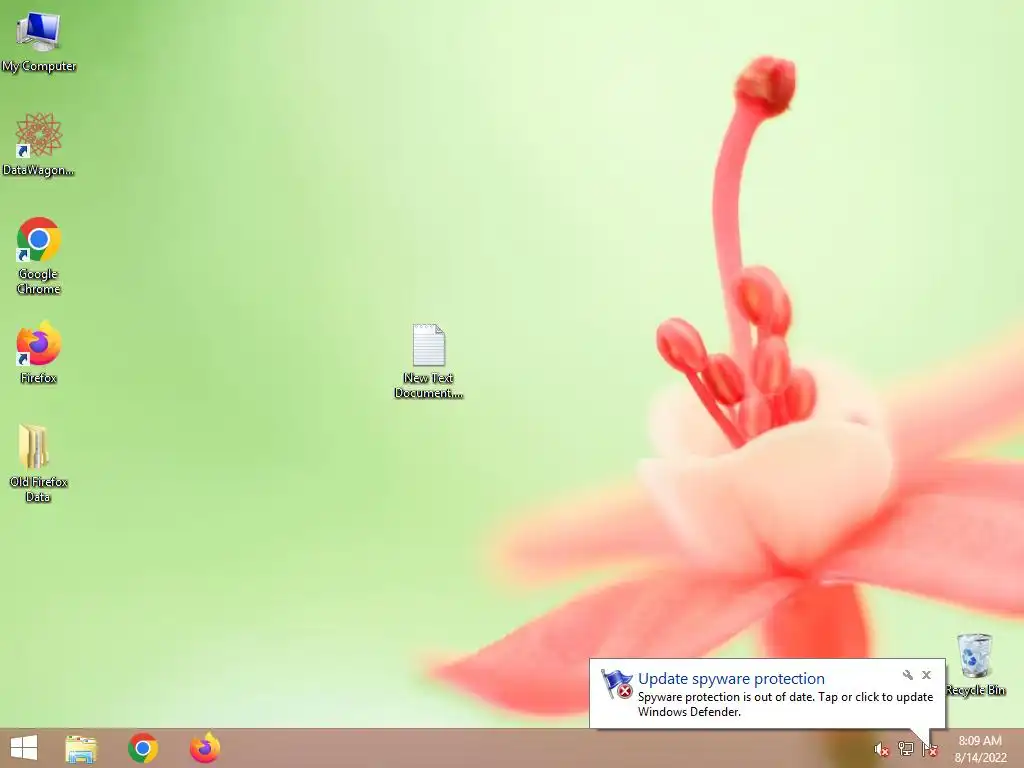Click the Update spyware protection title
This screenshot has width=1024, height=768.
pyautogui.click(x=731, y=679)
